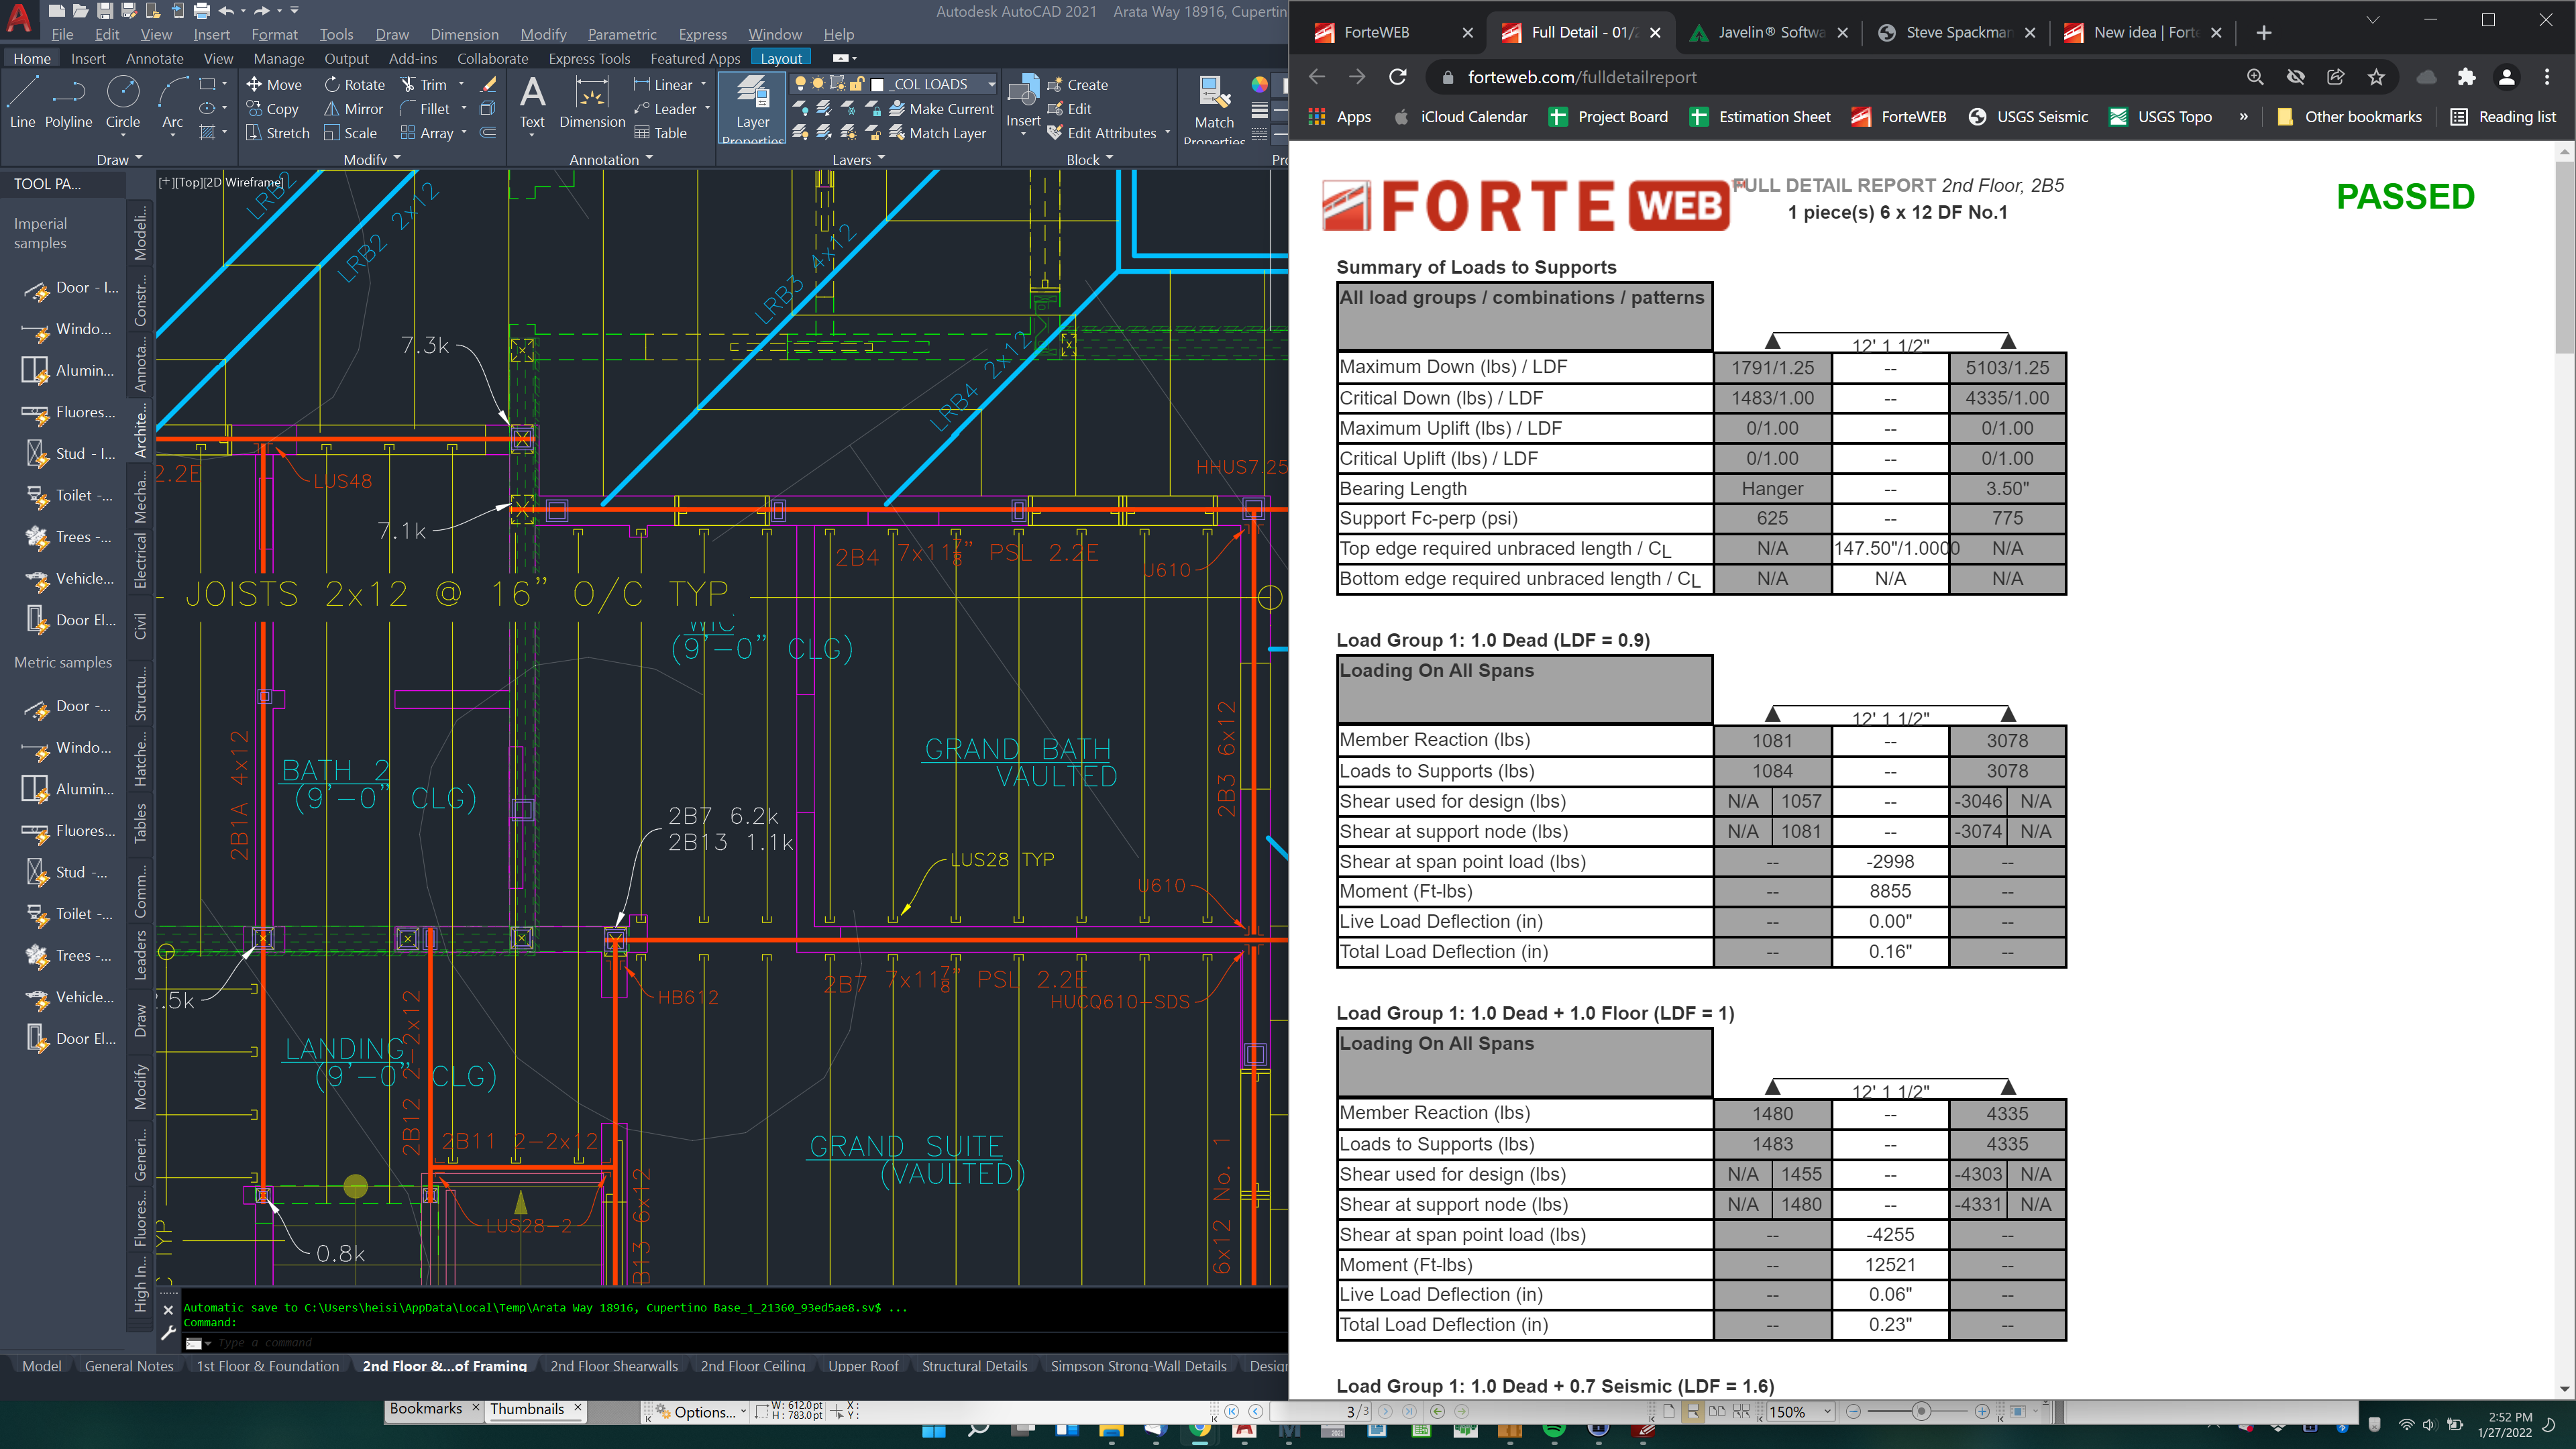Viewport: 2576px width, 1449px height.
Task: Click the Windows Start button
Action: click(x=933, y=1430)
